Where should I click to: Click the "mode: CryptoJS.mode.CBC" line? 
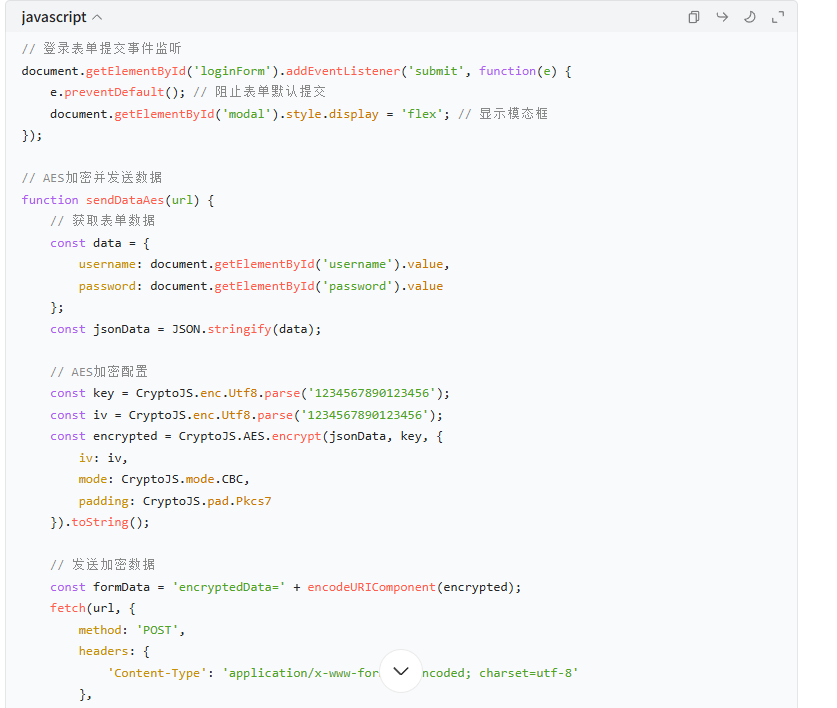pyautogui.click(x=164, y=479)
